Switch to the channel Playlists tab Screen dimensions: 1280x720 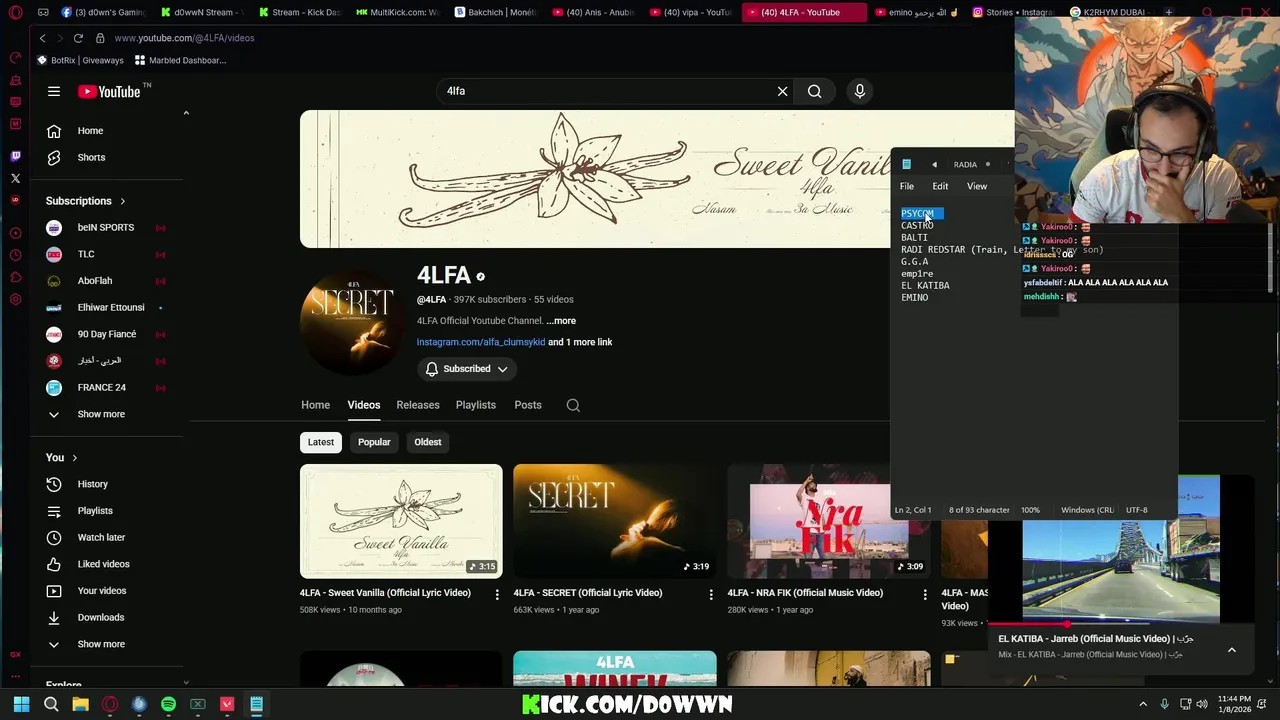coord(476,405)
